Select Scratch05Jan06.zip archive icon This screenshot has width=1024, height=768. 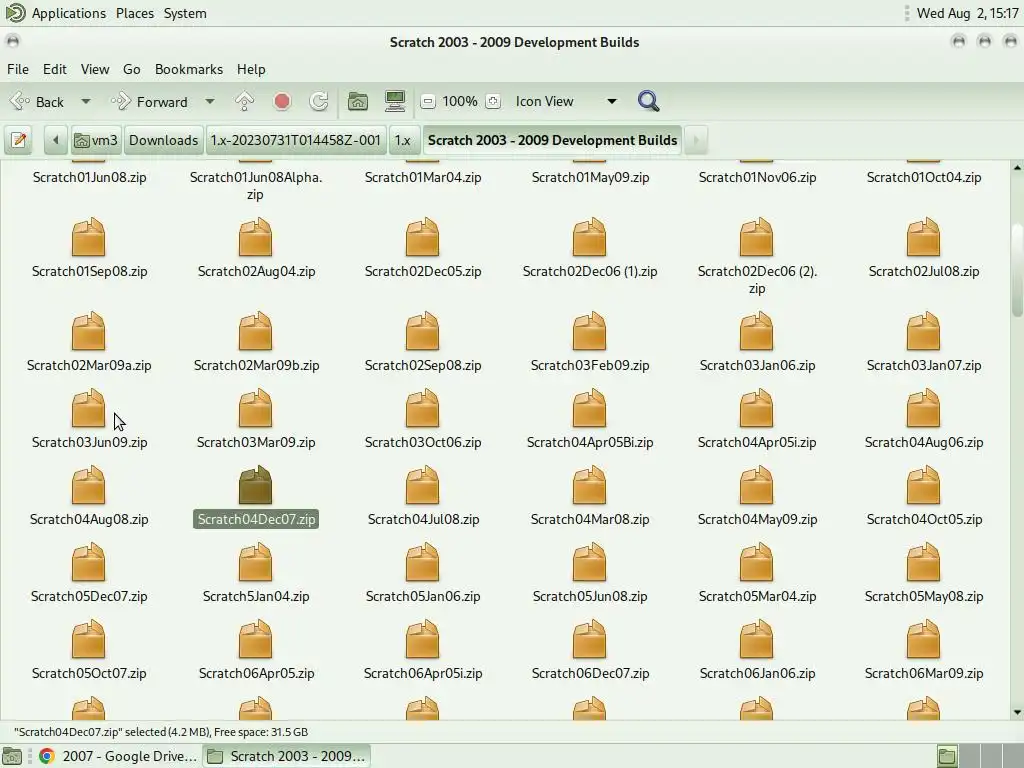(x=423, y=562)
